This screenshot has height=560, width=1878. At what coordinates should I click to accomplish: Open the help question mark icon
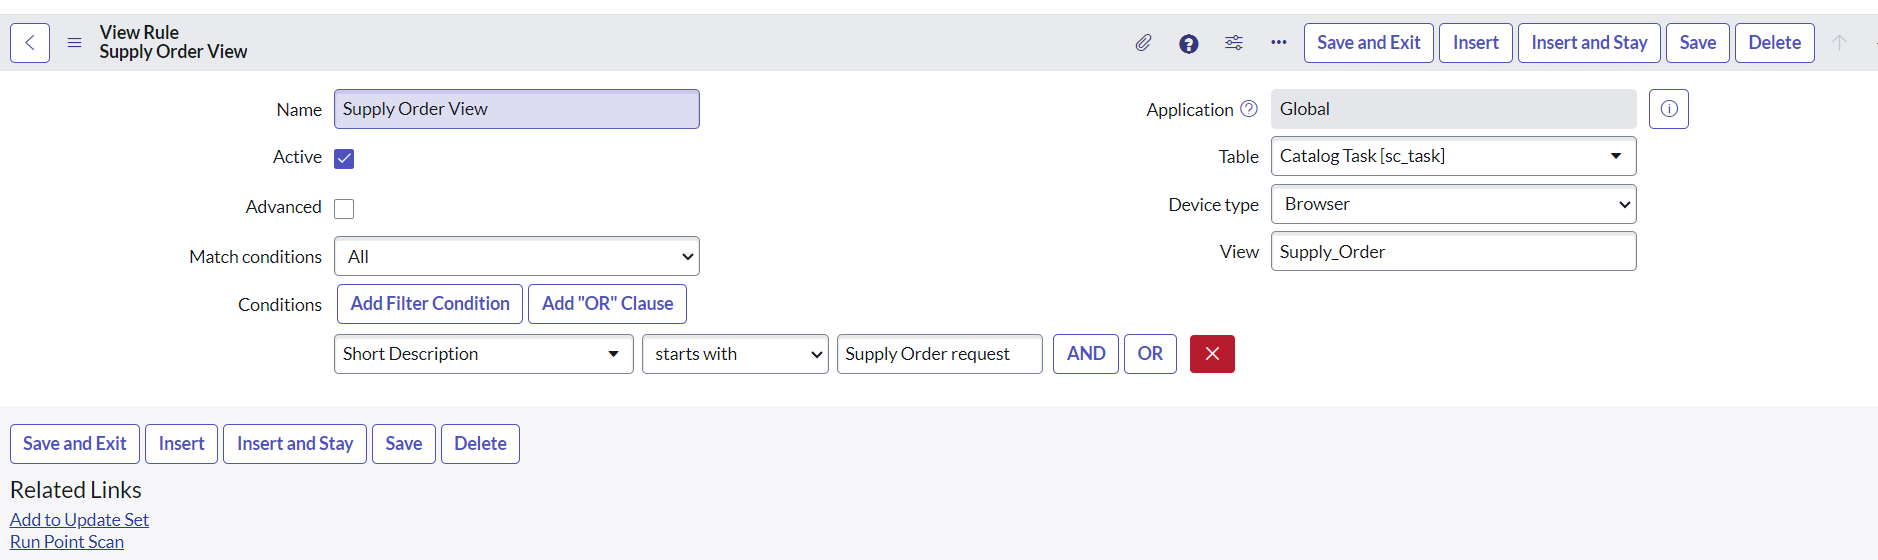[x=1188, y=43]
